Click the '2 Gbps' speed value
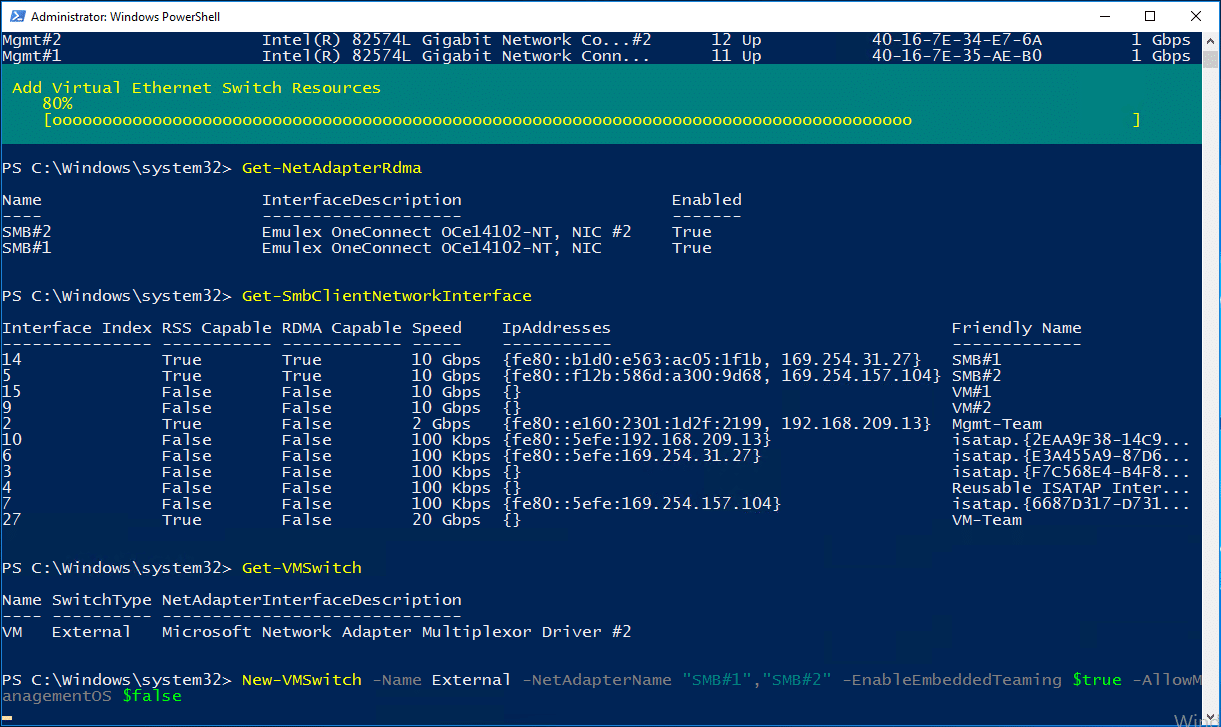 coord(442,424)
